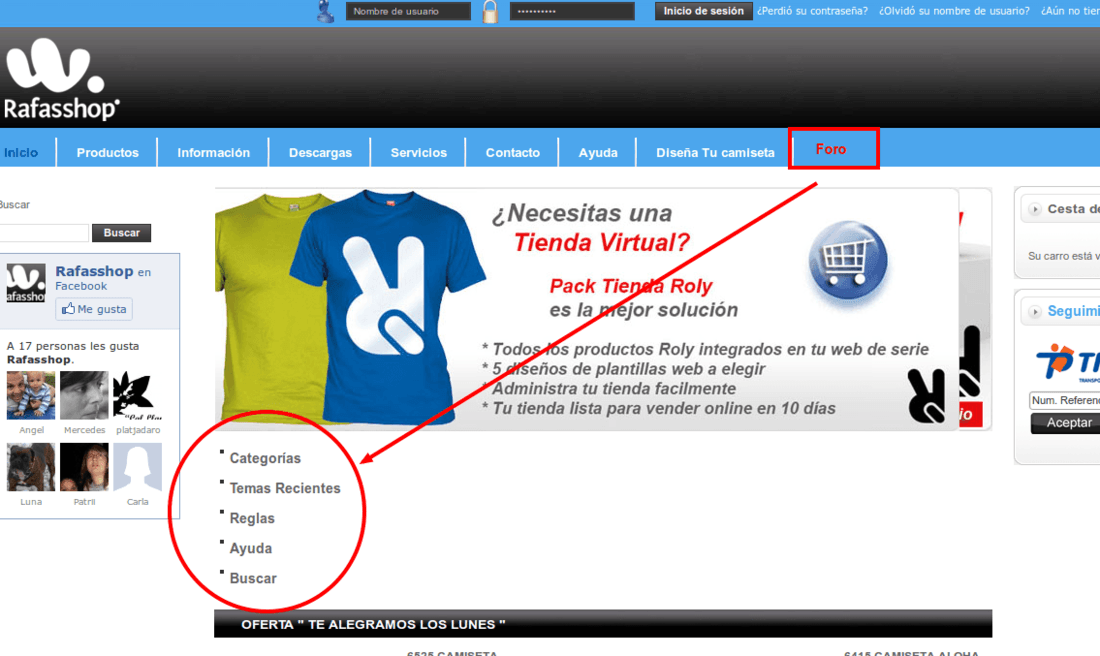Viewport: 1100px width, 656px height.
Task: Click the Aceptar tracking button
Action: [x=1066, y=423]
